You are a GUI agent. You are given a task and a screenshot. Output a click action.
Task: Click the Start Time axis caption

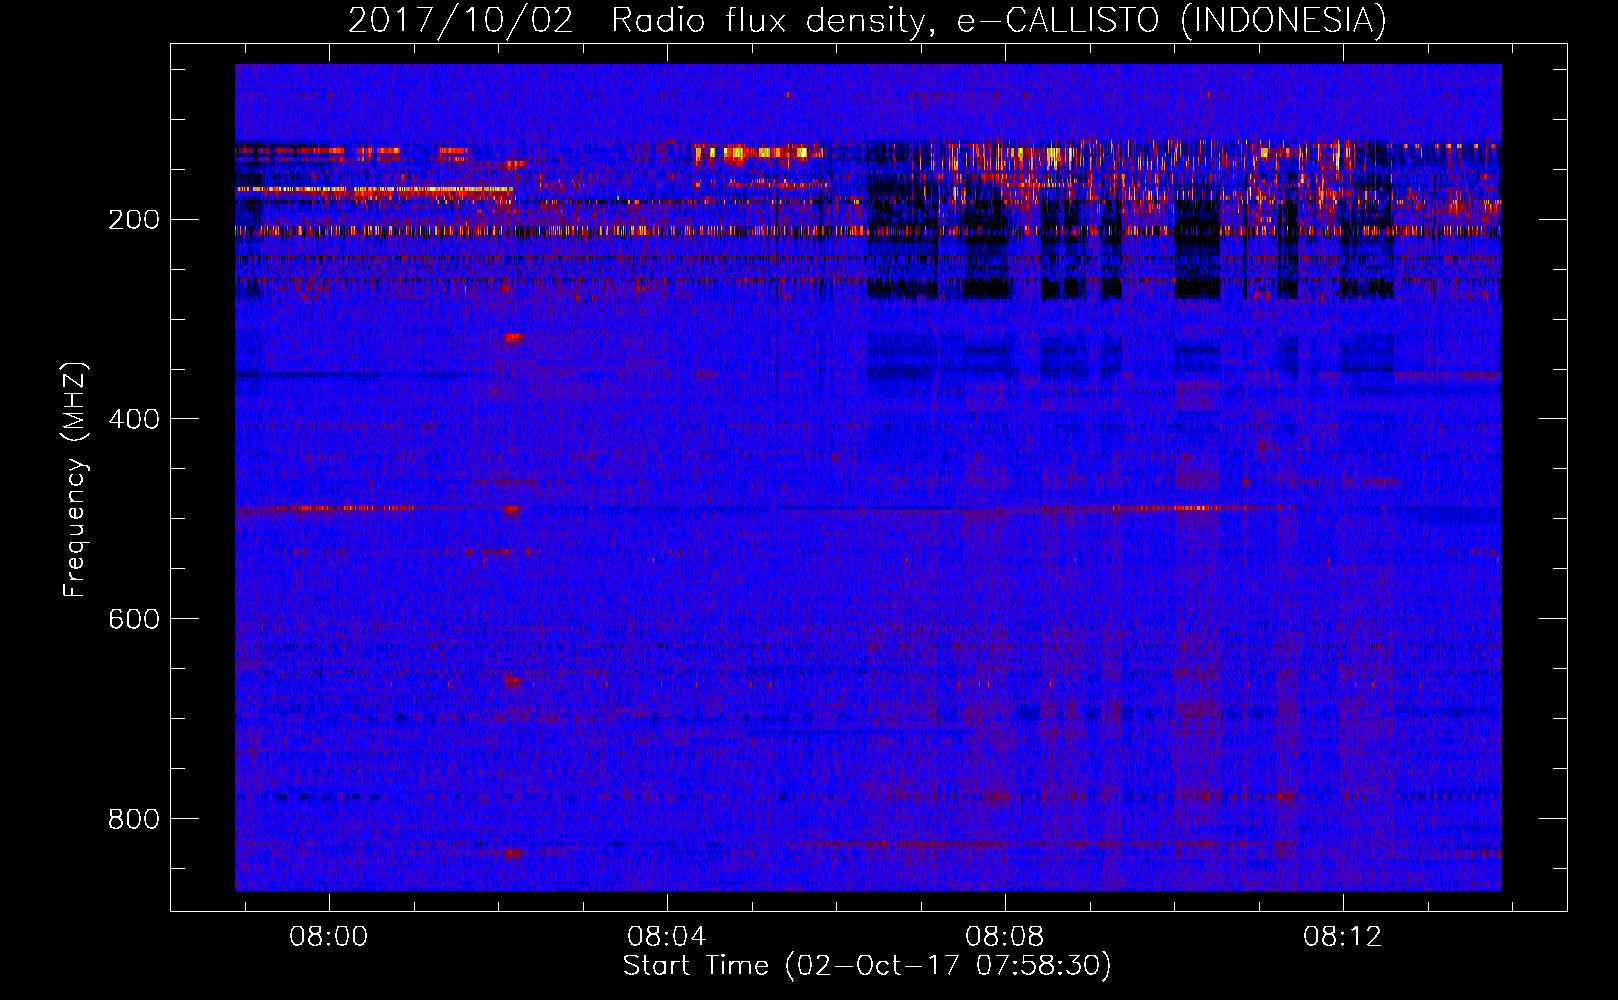867,966
